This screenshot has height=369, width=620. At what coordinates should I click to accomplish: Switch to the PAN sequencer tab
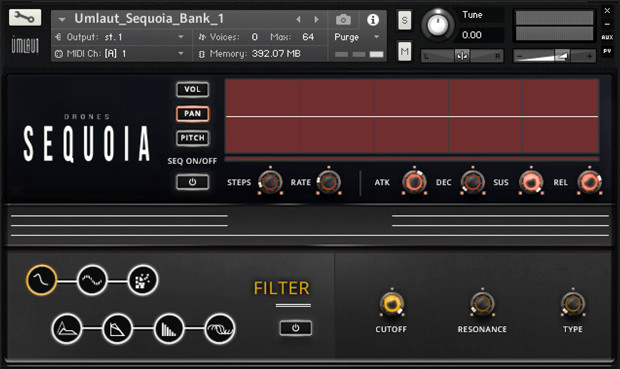click(x=192, y=114)
